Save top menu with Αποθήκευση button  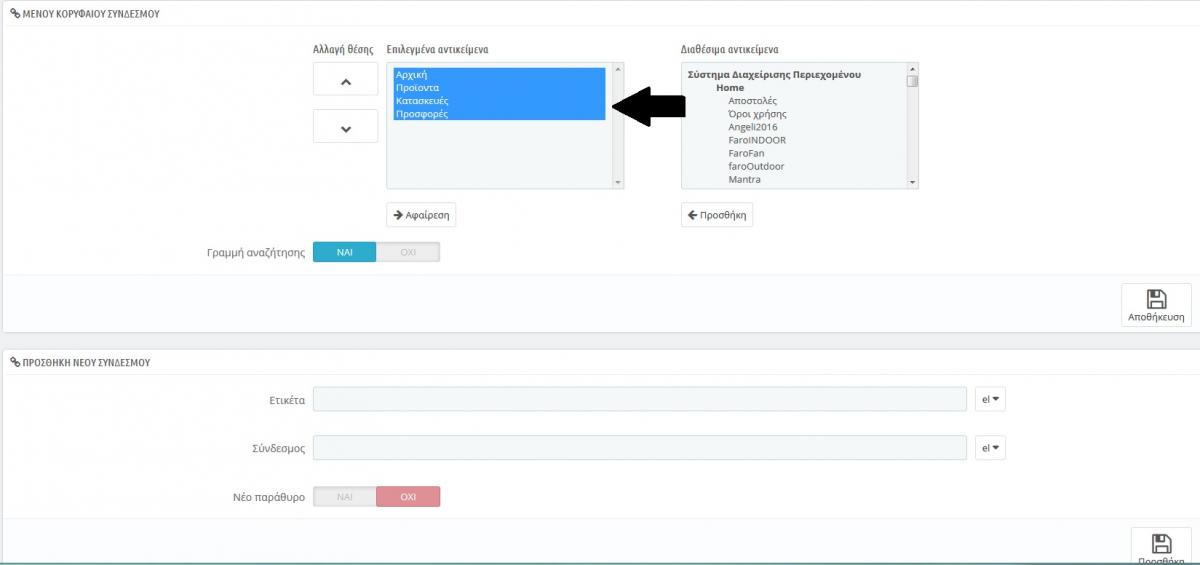[x=1156, y=304]
